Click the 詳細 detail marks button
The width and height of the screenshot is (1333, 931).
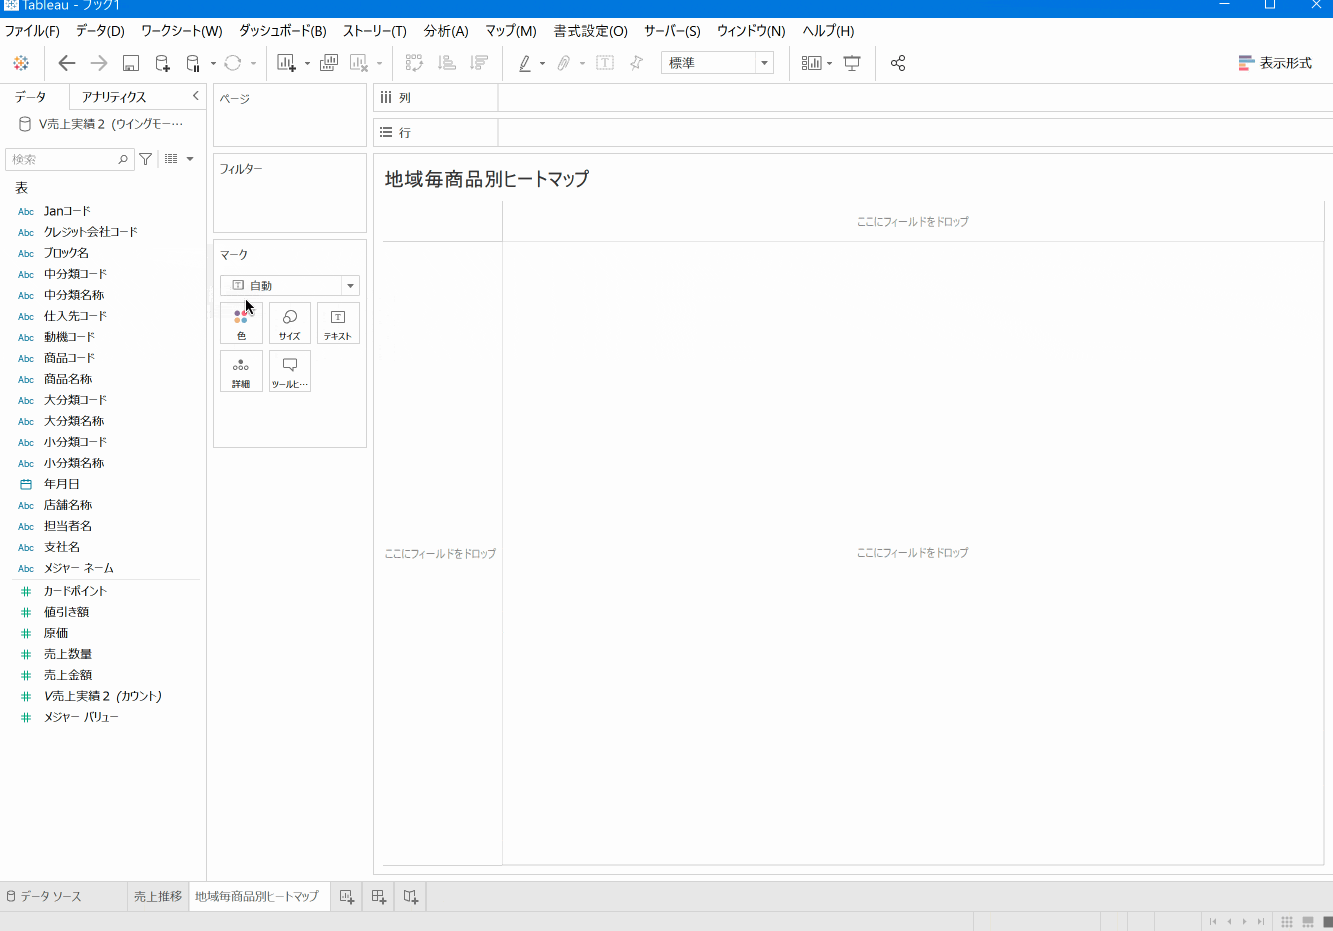point(241,371)
